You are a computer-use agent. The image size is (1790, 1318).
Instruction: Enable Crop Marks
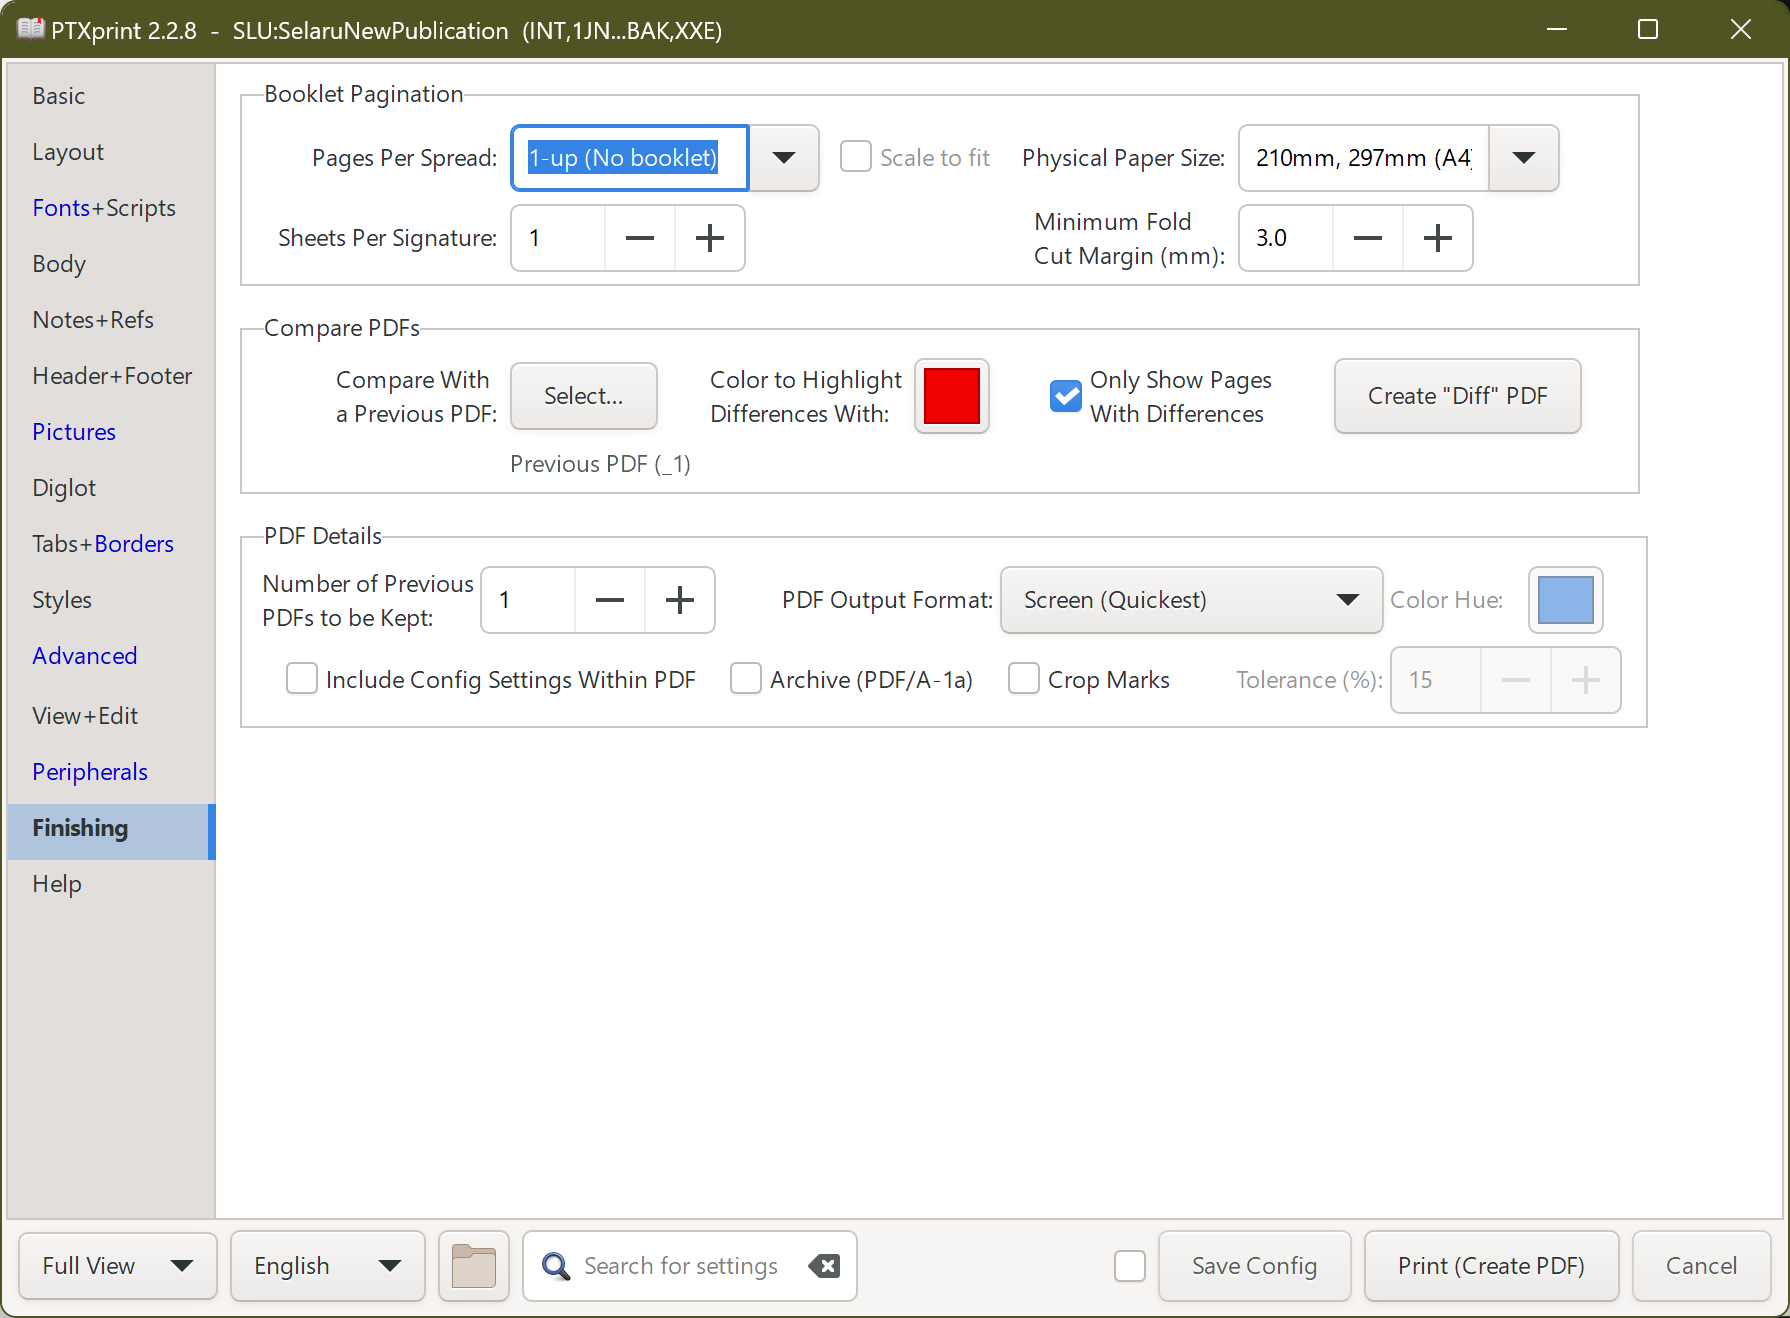[1023, 679]
